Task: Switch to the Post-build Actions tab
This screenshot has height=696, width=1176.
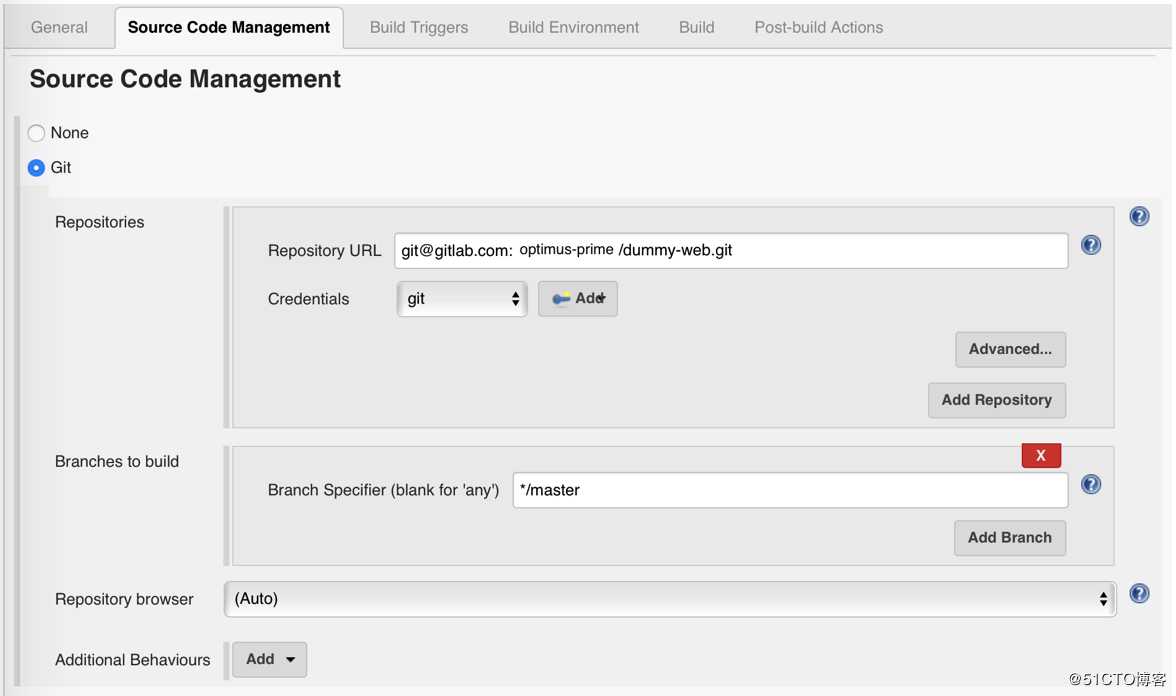Action: [818, 27]
